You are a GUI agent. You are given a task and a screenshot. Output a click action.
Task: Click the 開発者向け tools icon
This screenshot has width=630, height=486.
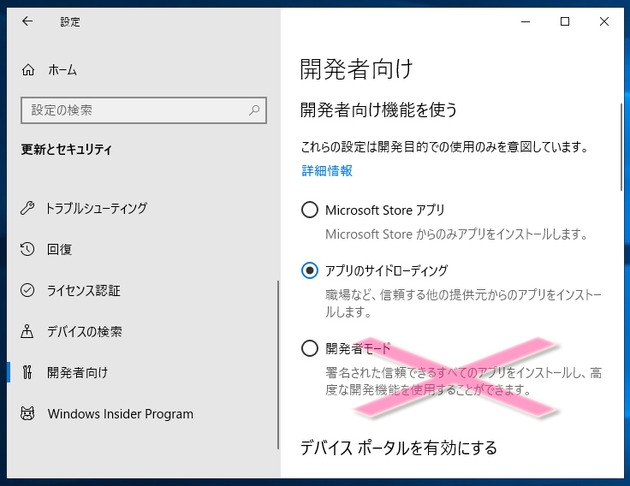click(27, 372)
